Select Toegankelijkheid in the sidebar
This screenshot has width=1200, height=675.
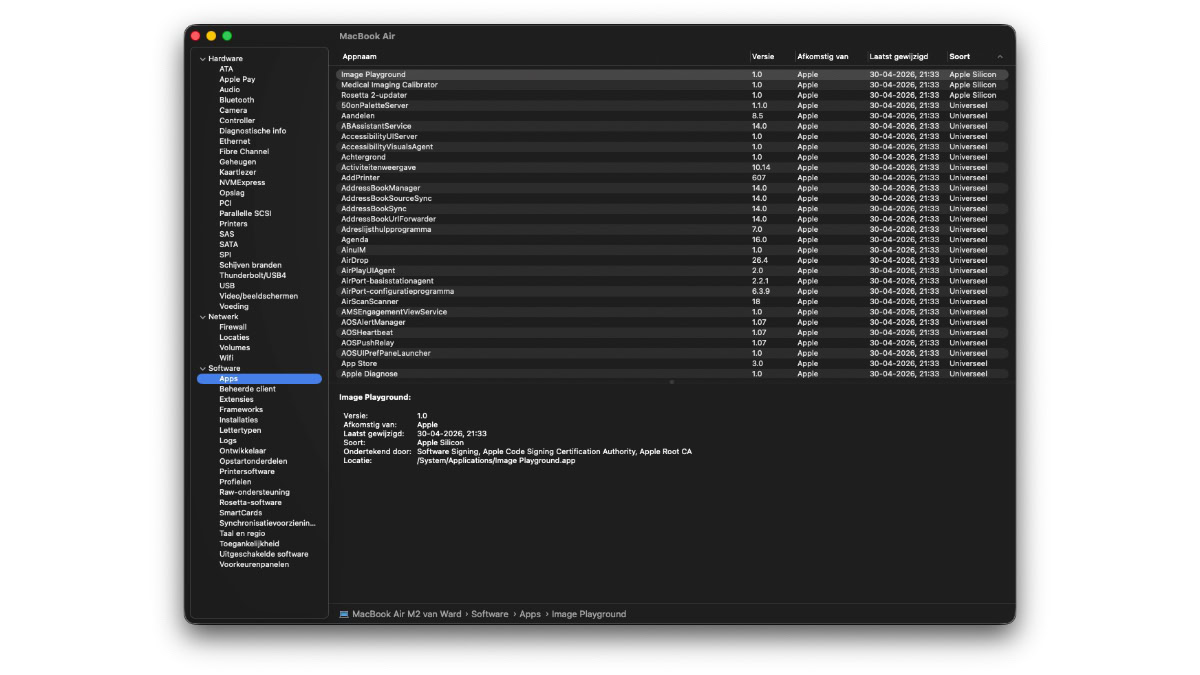pos(249,544)
